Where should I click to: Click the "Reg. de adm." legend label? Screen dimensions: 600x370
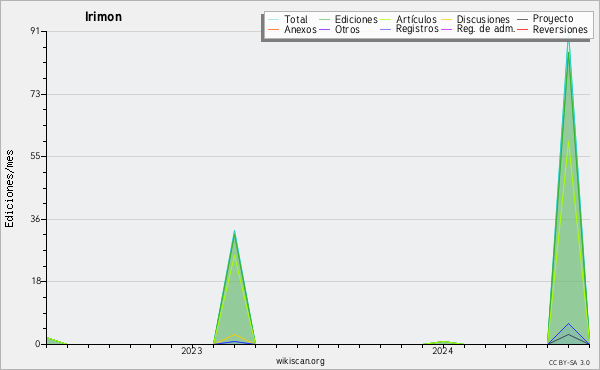[x=486, y=29]
